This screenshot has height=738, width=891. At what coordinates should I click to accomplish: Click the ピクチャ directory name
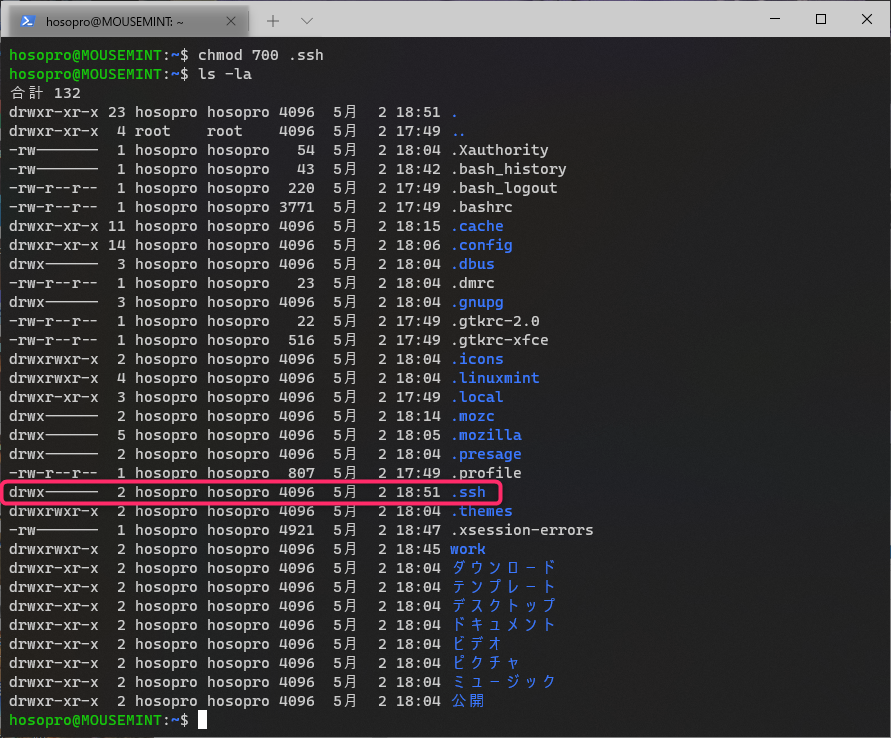point(486,663)
